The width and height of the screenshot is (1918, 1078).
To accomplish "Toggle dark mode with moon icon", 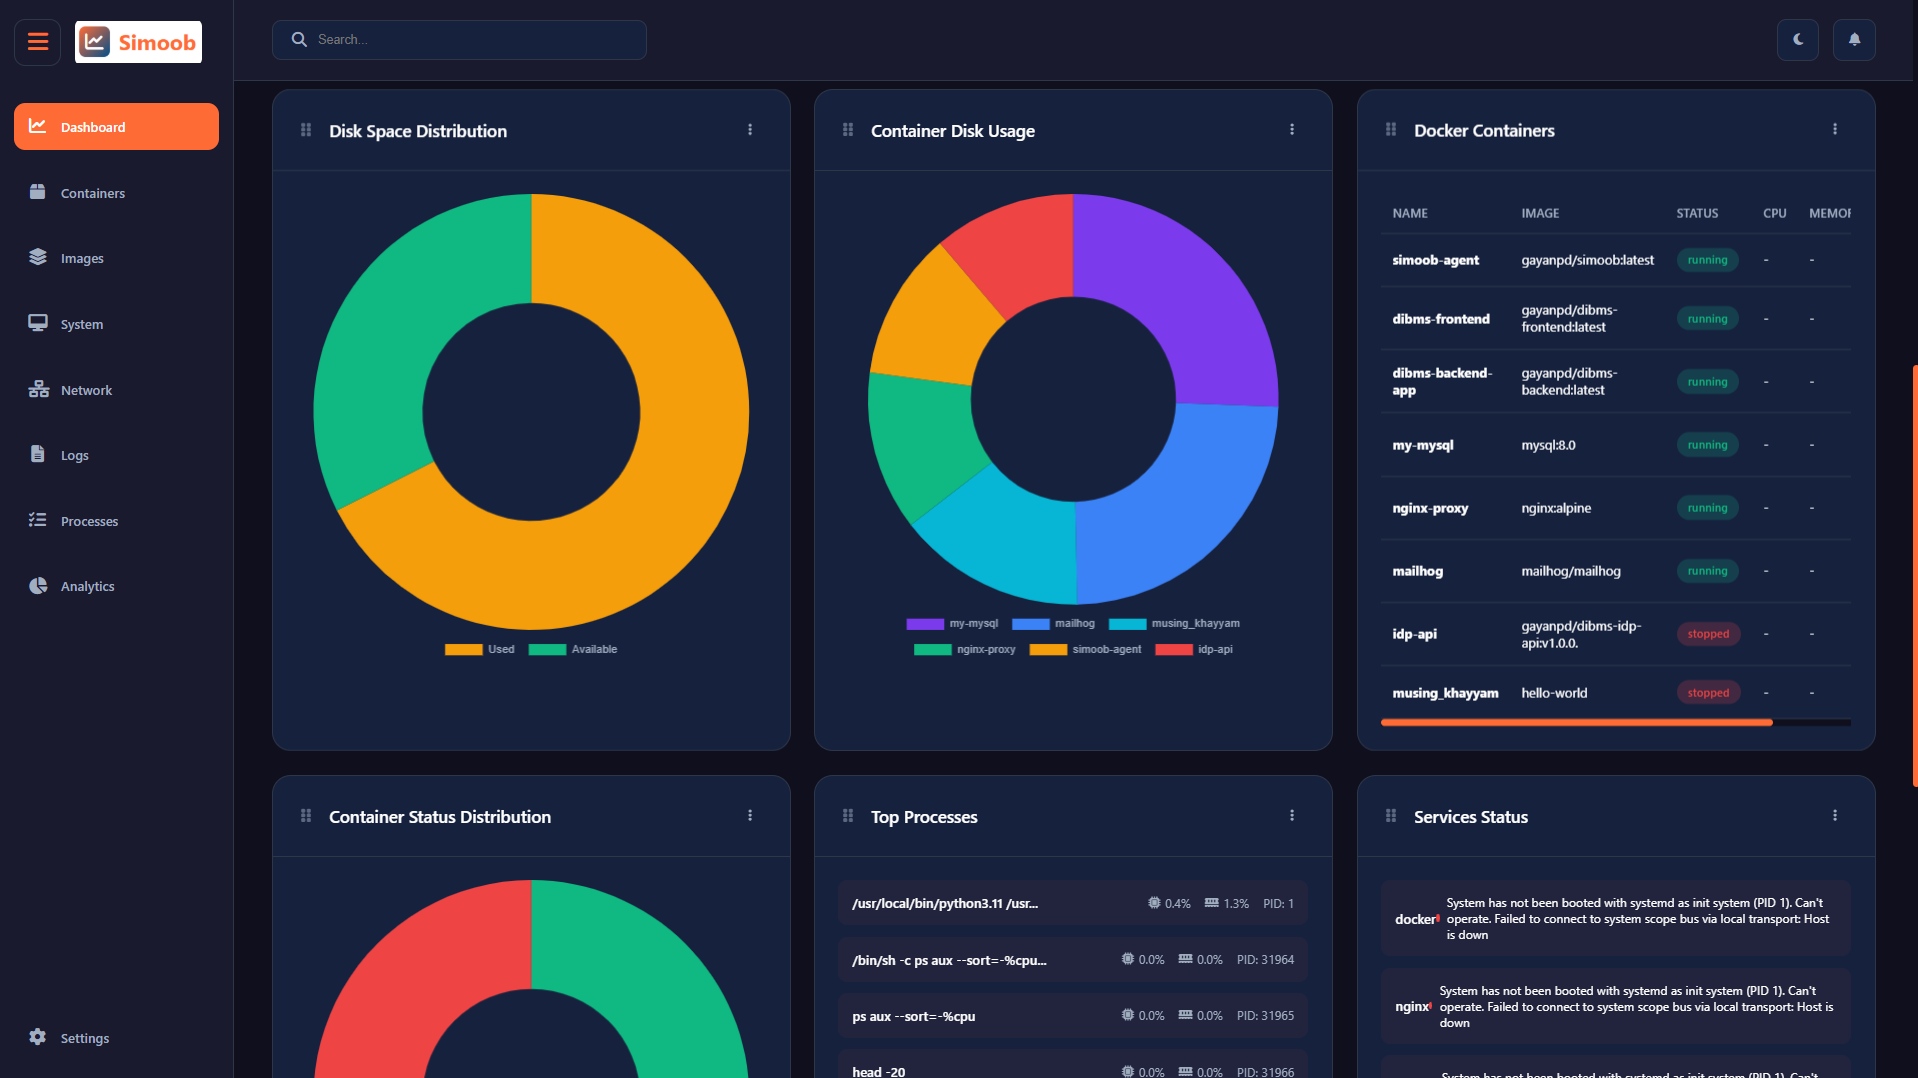I will tap(1797, 40).
